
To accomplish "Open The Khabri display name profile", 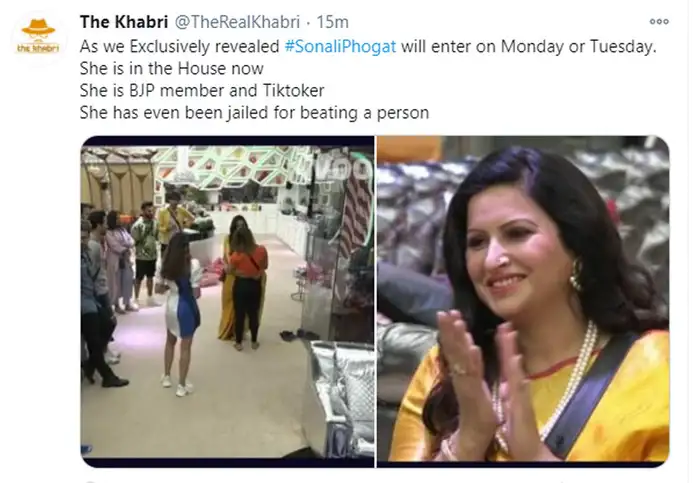I will click(x=124, y=22).
